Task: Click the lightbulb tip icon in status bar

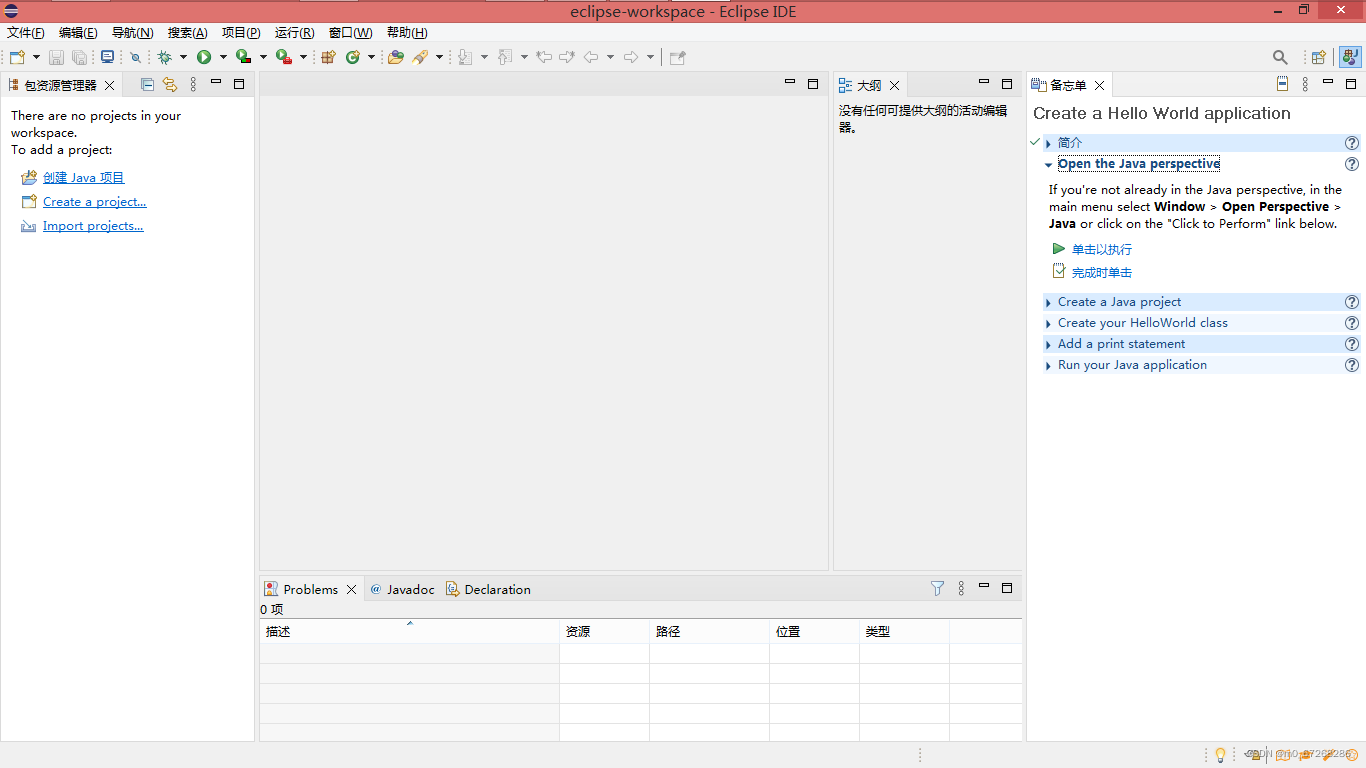Action: (x=1220, y=755)
